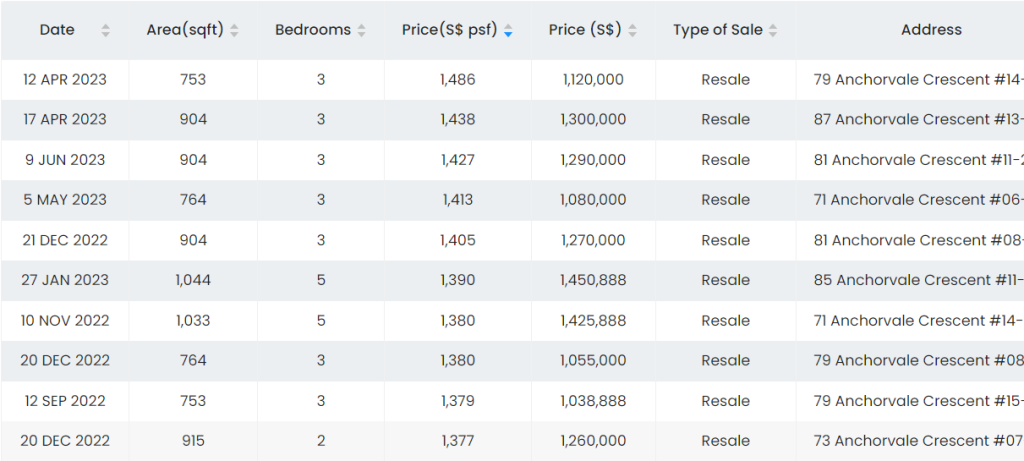This screenshot has height=461, width=1024.
Task: Click the sort arrows beside Area(sqft) header
Action: point(234,31)
